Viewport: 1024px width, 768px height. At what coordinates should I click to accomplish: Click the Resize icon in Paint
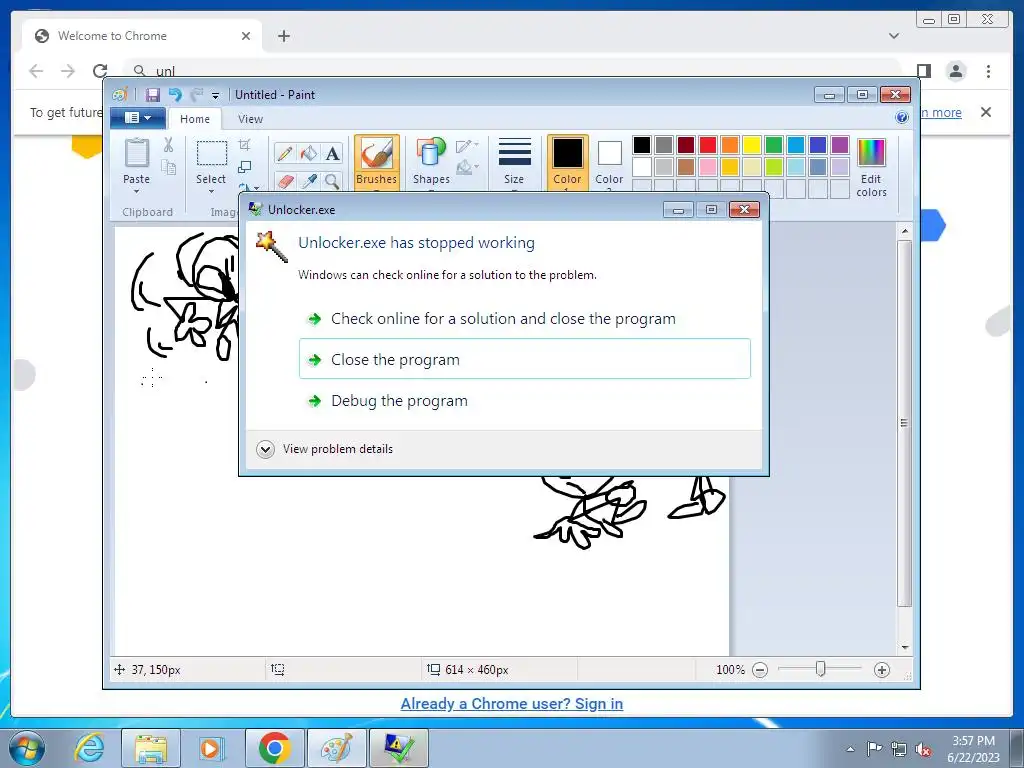tap(244, 167)
